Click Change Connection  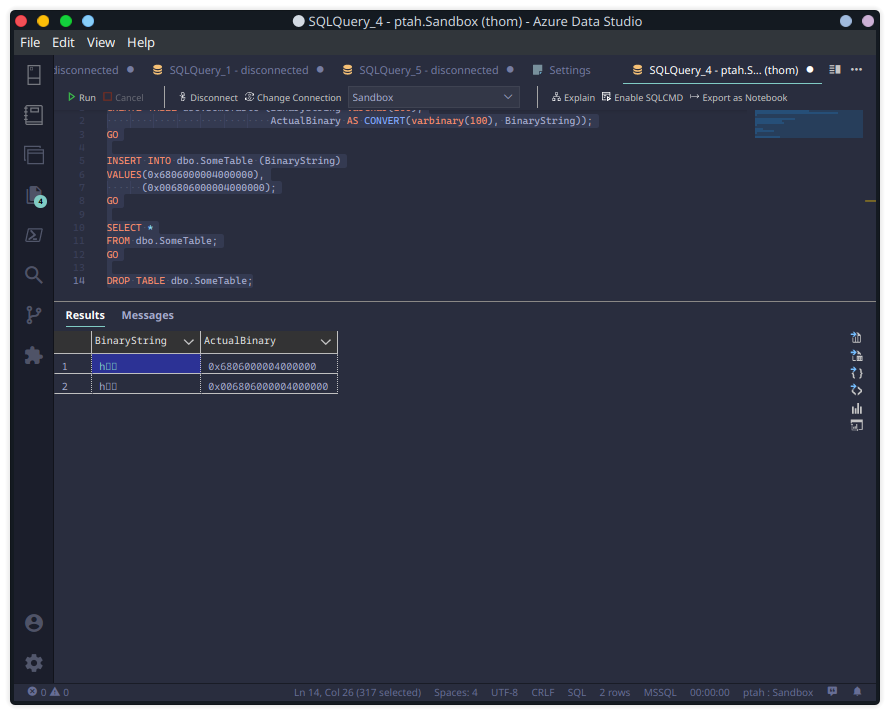(x=293, y=98)
